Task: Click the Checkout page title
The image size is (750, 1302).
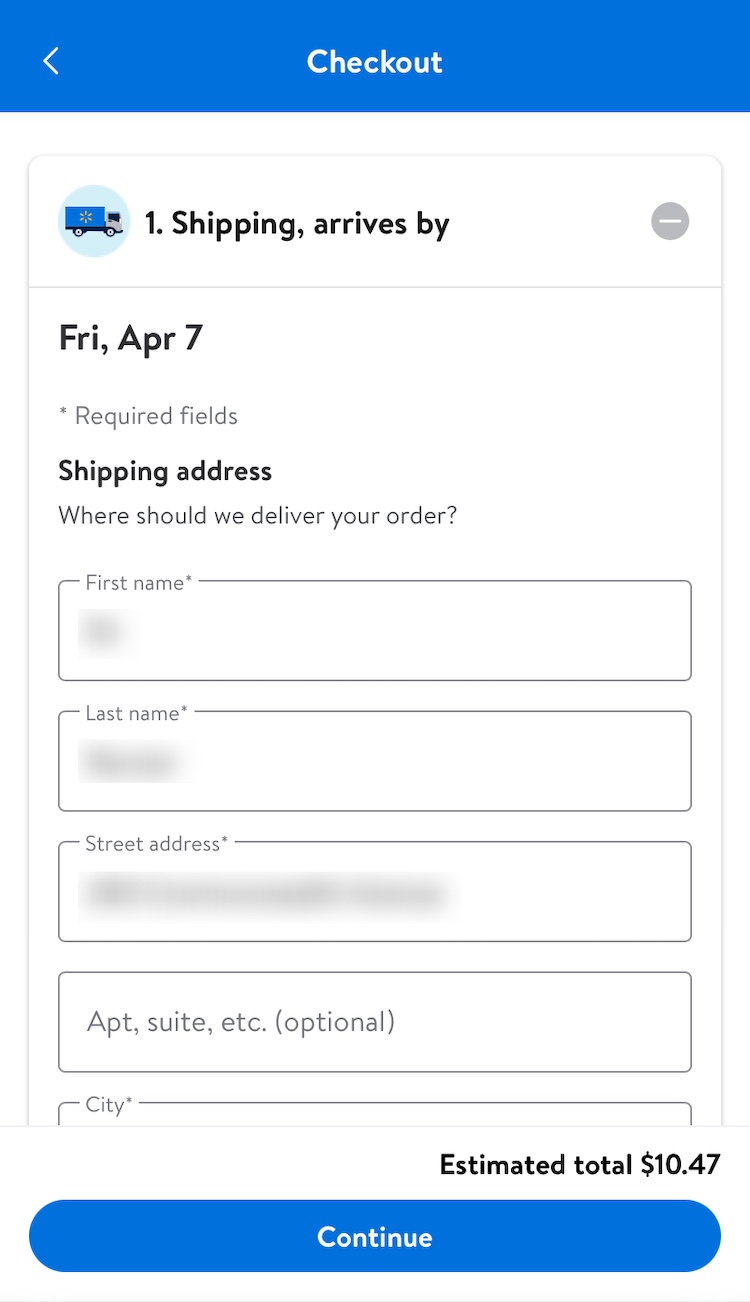Action: [374, 62]
